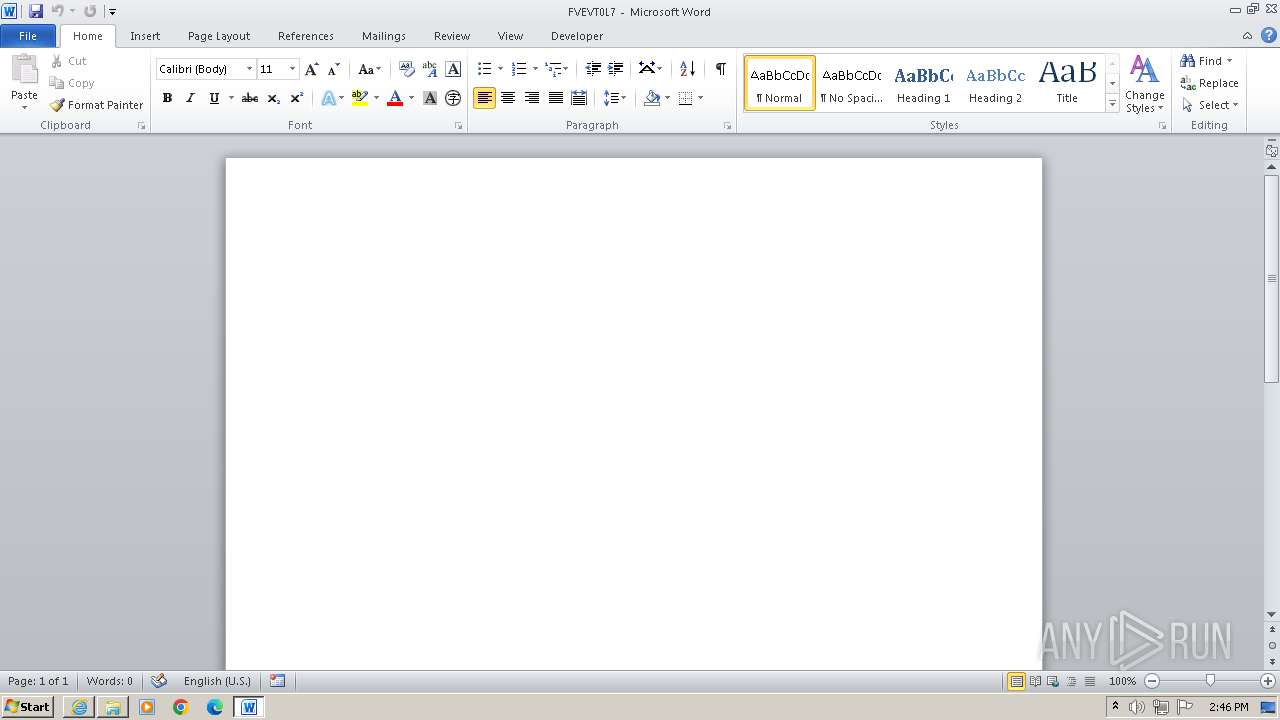The width and height of the screenshot is (1280, 720).
Task: Open font name dropdown Calibri (Body)
Action: tap(249, 69)
